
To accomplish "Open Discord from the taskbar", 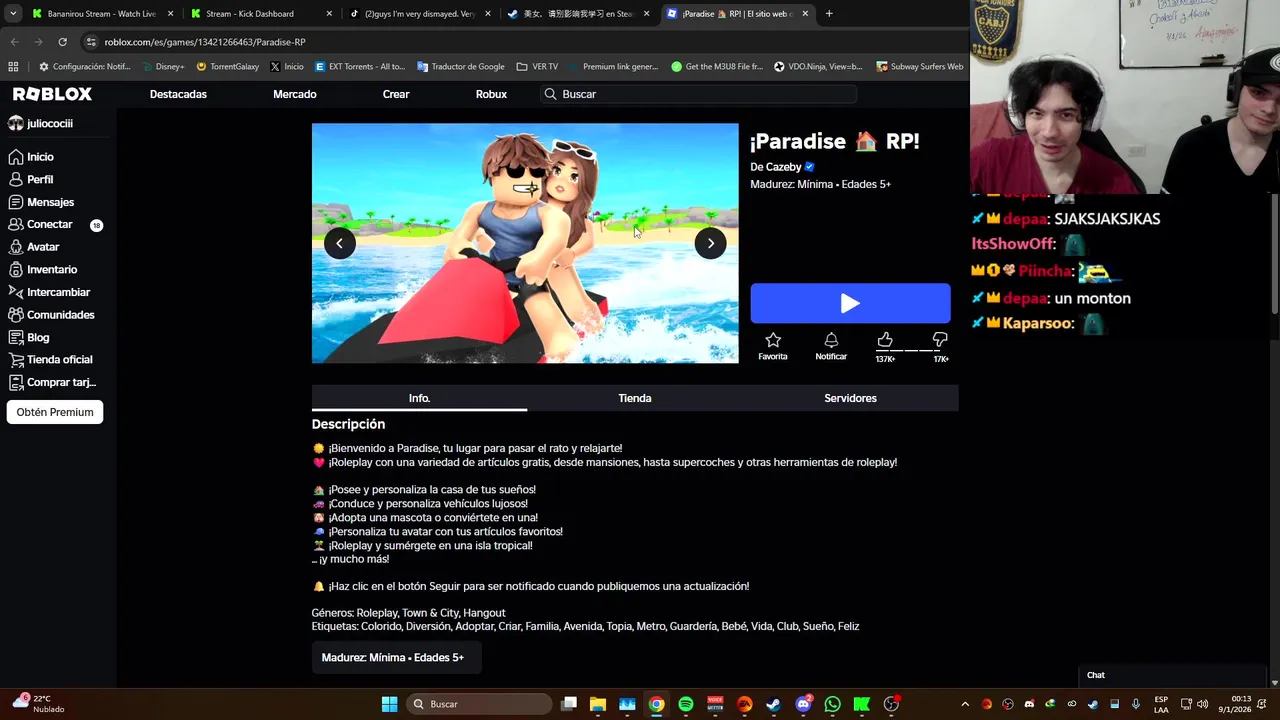I will coord(803,704).
